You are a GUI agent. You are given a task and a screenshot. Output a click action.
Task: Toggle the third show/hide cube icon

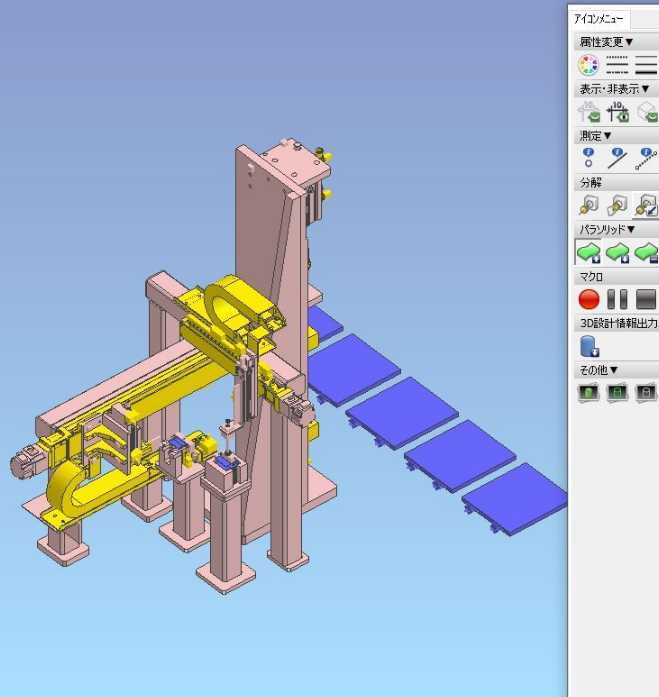click(647, 112)
